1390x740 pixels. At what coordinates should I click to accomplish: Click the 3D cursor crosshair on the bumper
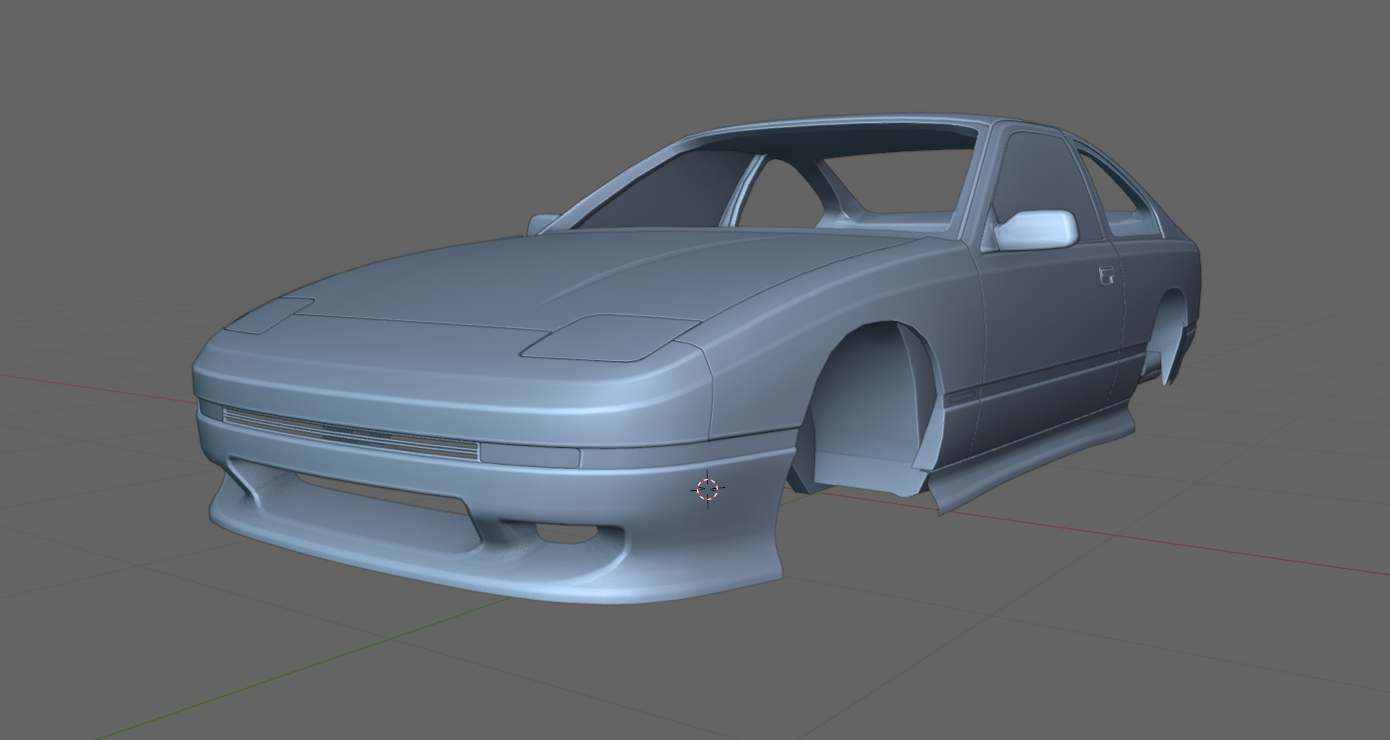coord(708,489)
